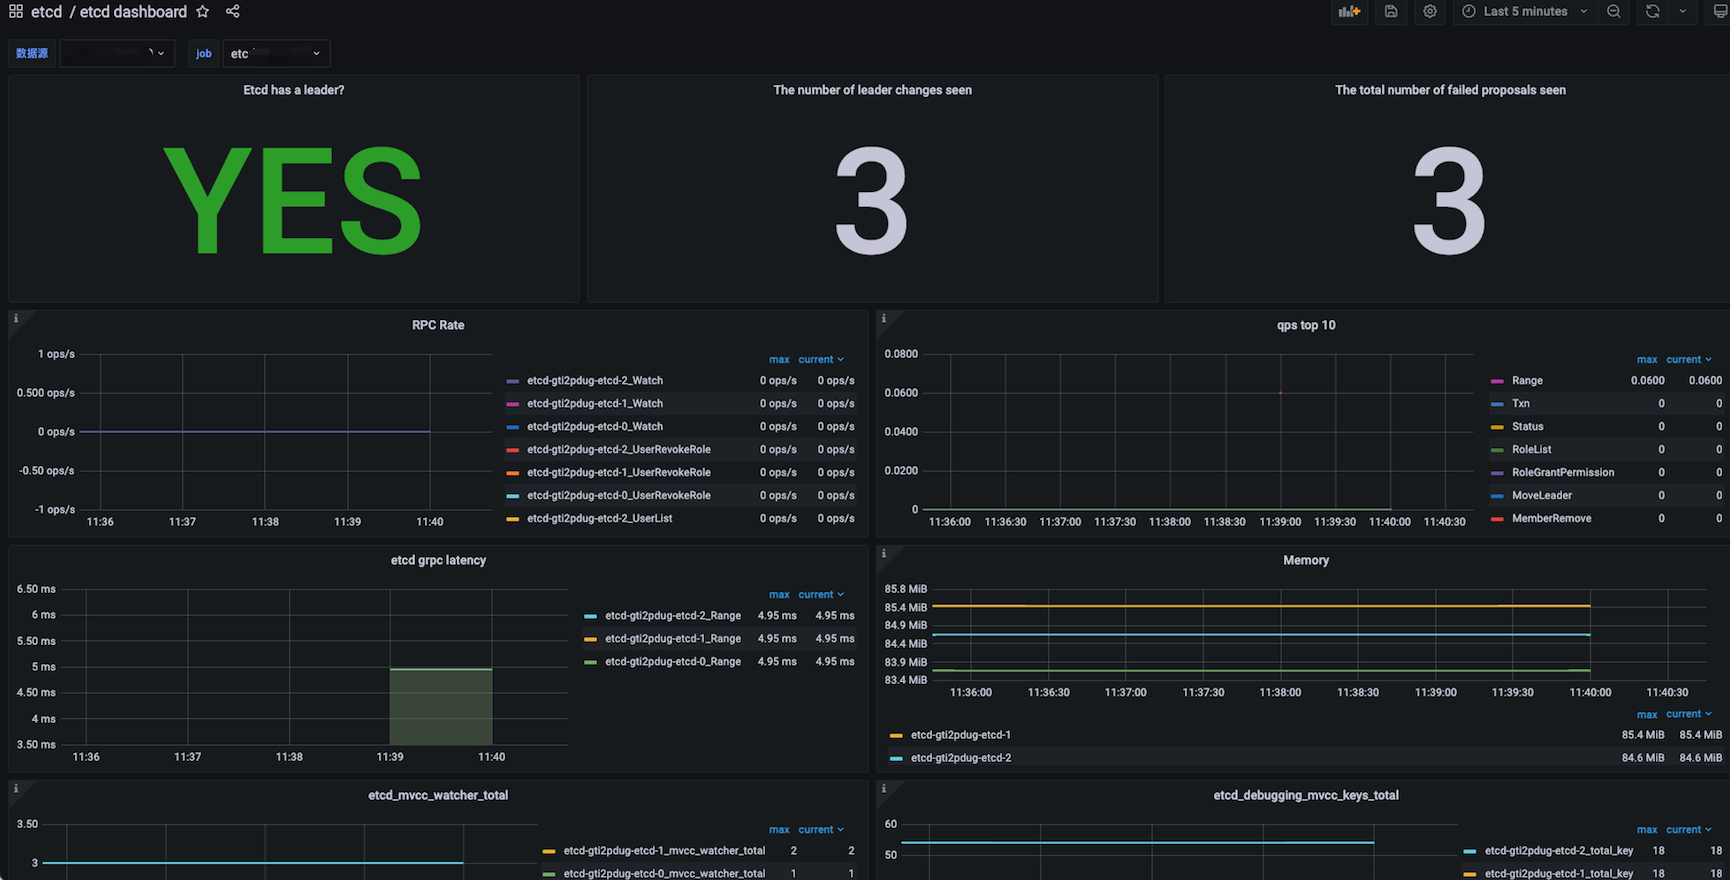The image size is (1730, 880).
Task: Open the etcd grpc latency panel menu
Action: (x=438, y=560)
